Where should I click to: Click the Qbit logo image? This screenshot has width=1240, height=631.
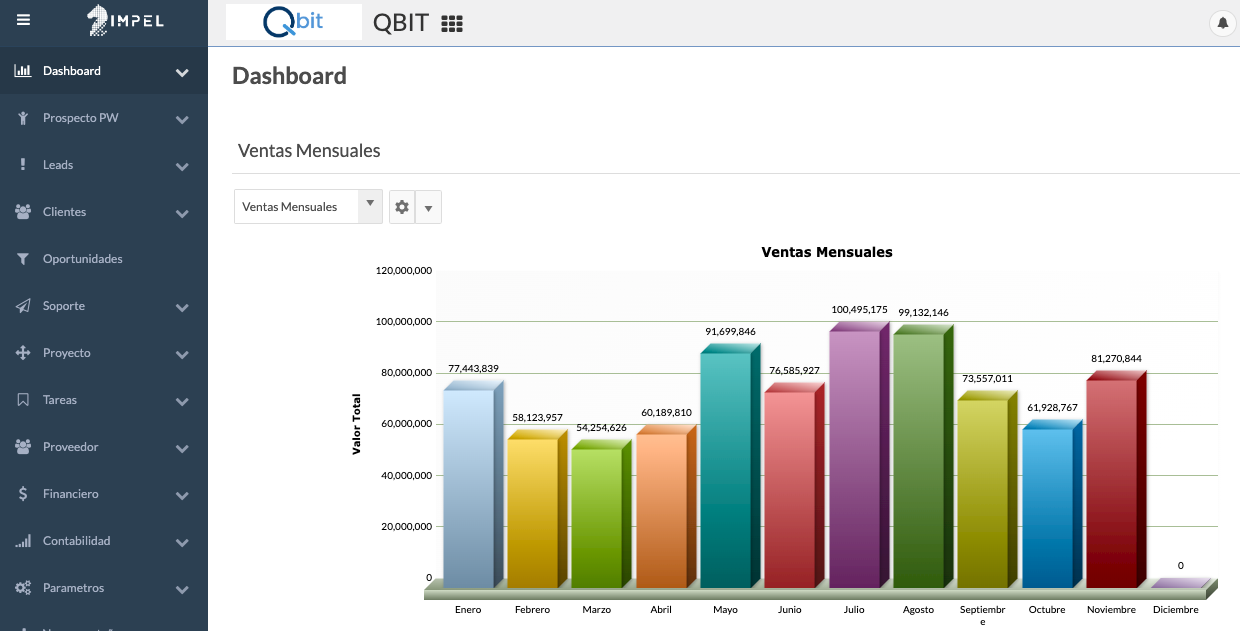(x=293, y=22)
